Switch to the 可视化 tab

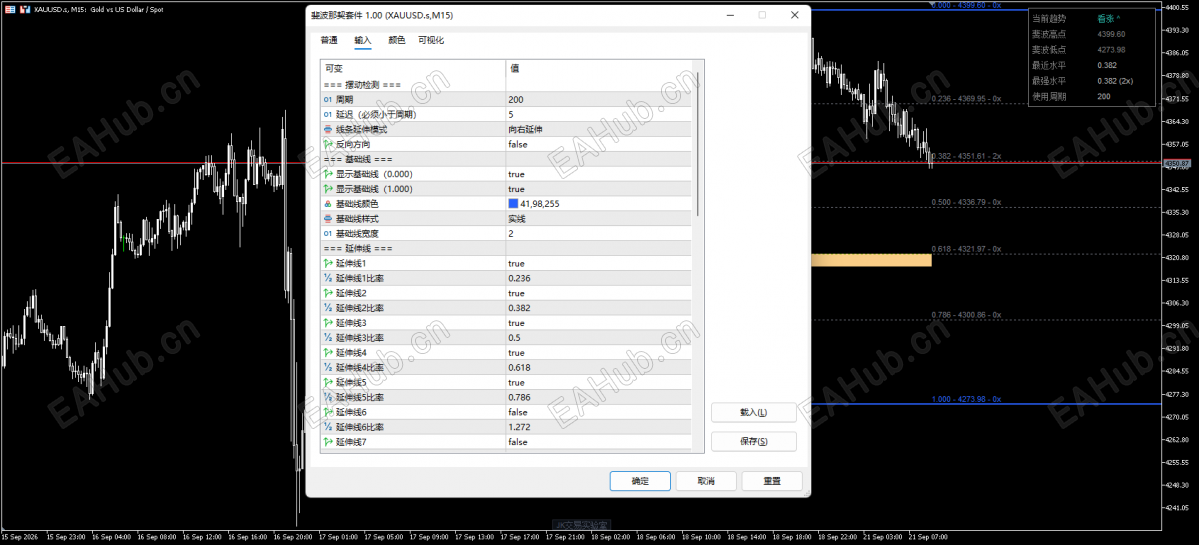(x=431, y=41)
